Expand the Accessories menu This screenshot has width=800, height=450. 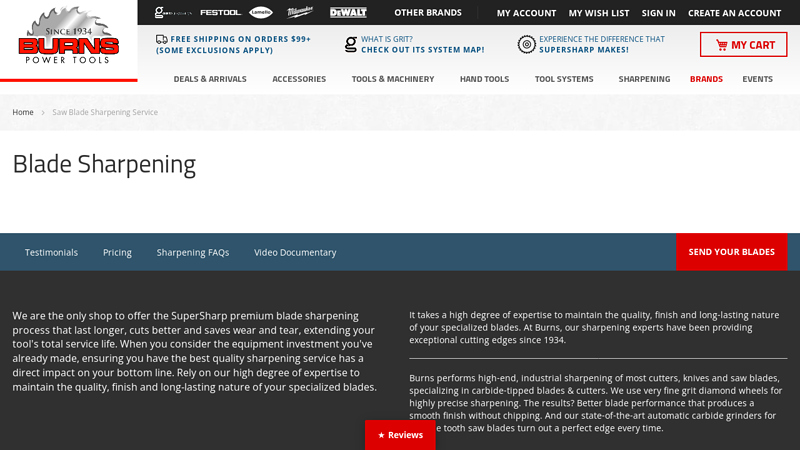click(298, 79)
